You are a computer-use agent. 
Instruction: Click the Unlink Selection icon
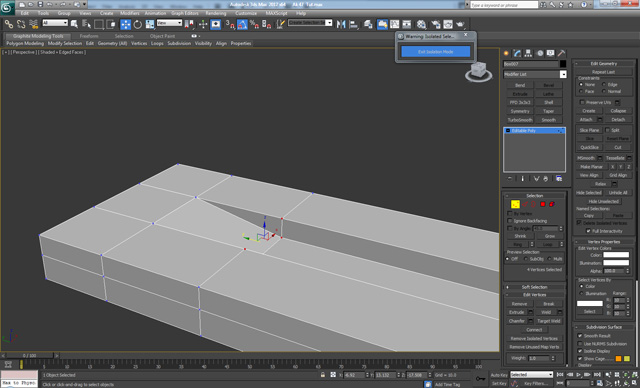pyautogui.click(x=21, y=24)
